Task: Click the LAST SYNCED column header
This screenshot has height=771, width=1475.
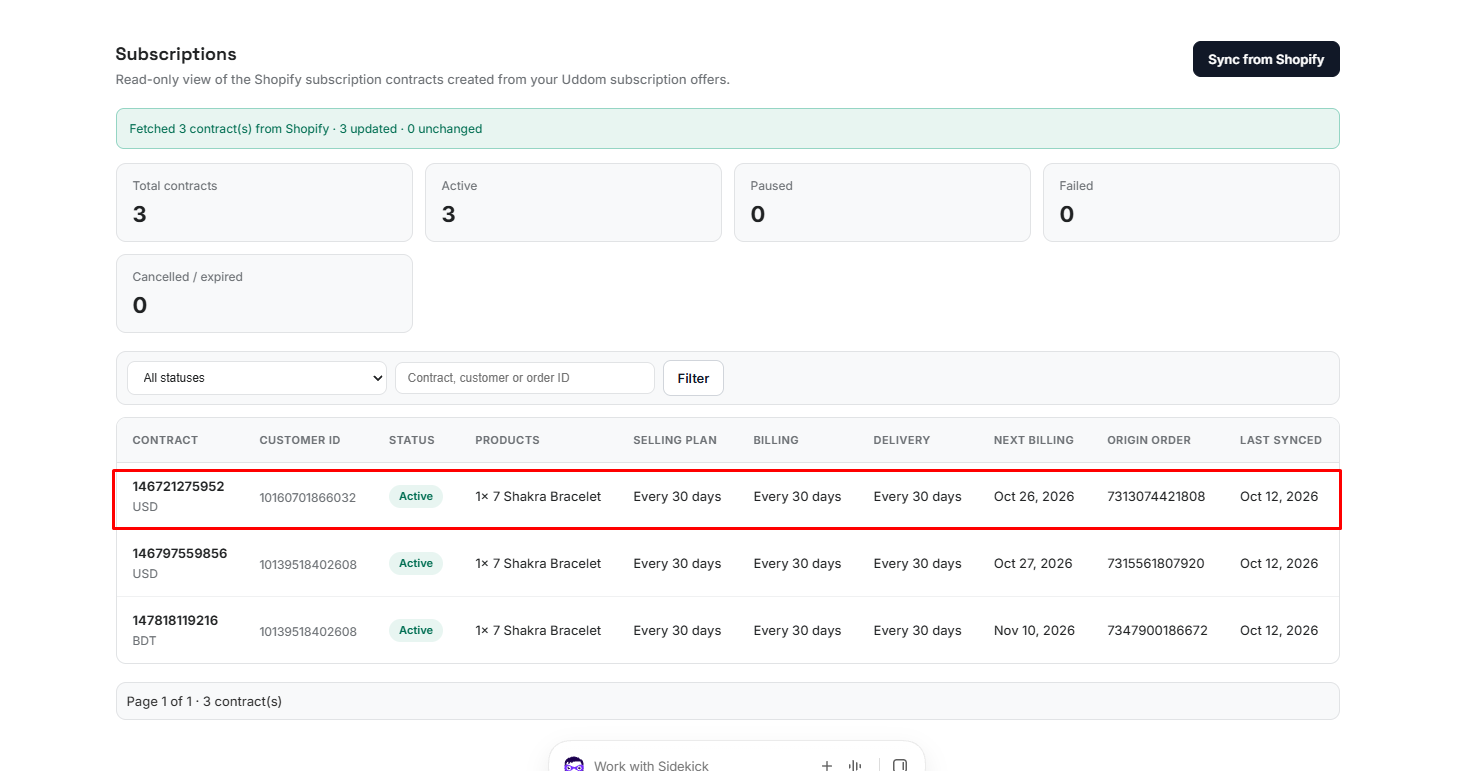Action: (1281, 440)
